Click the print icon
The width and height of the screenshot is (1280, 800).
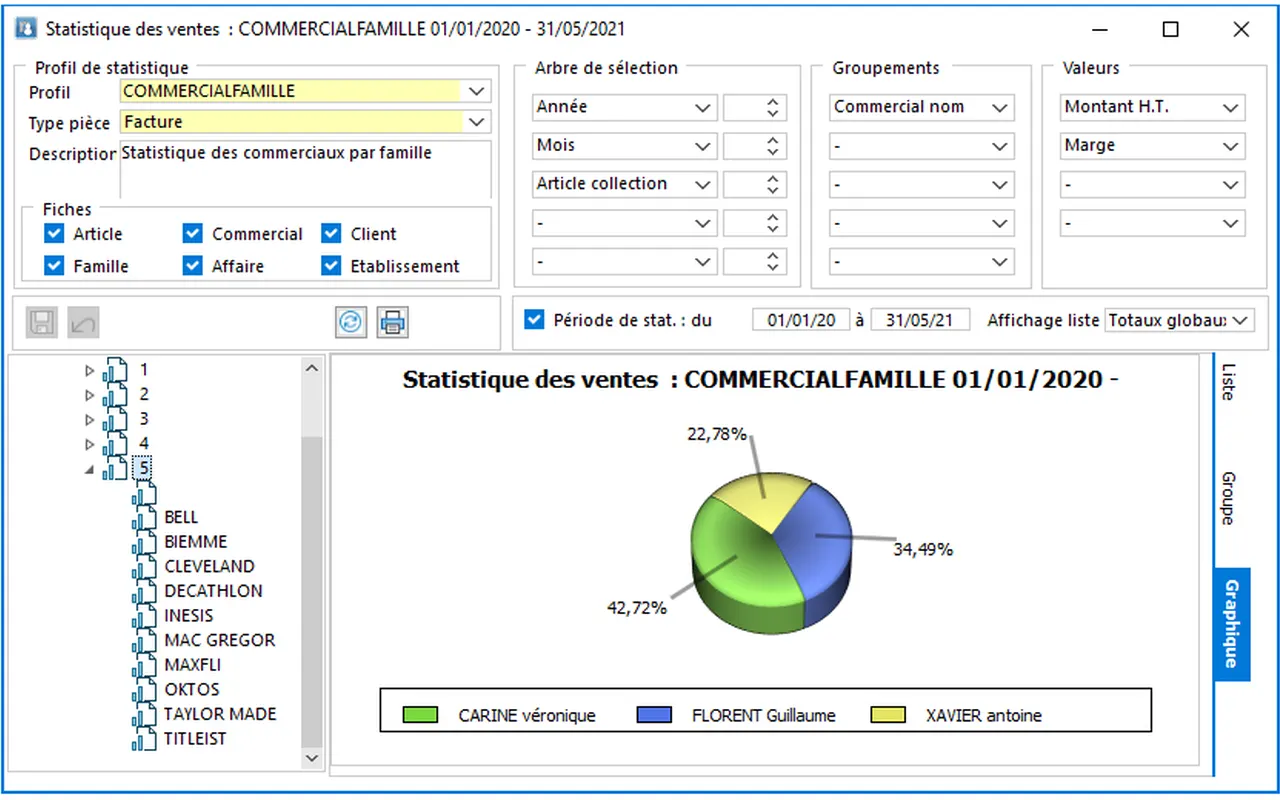coord(393,322)
